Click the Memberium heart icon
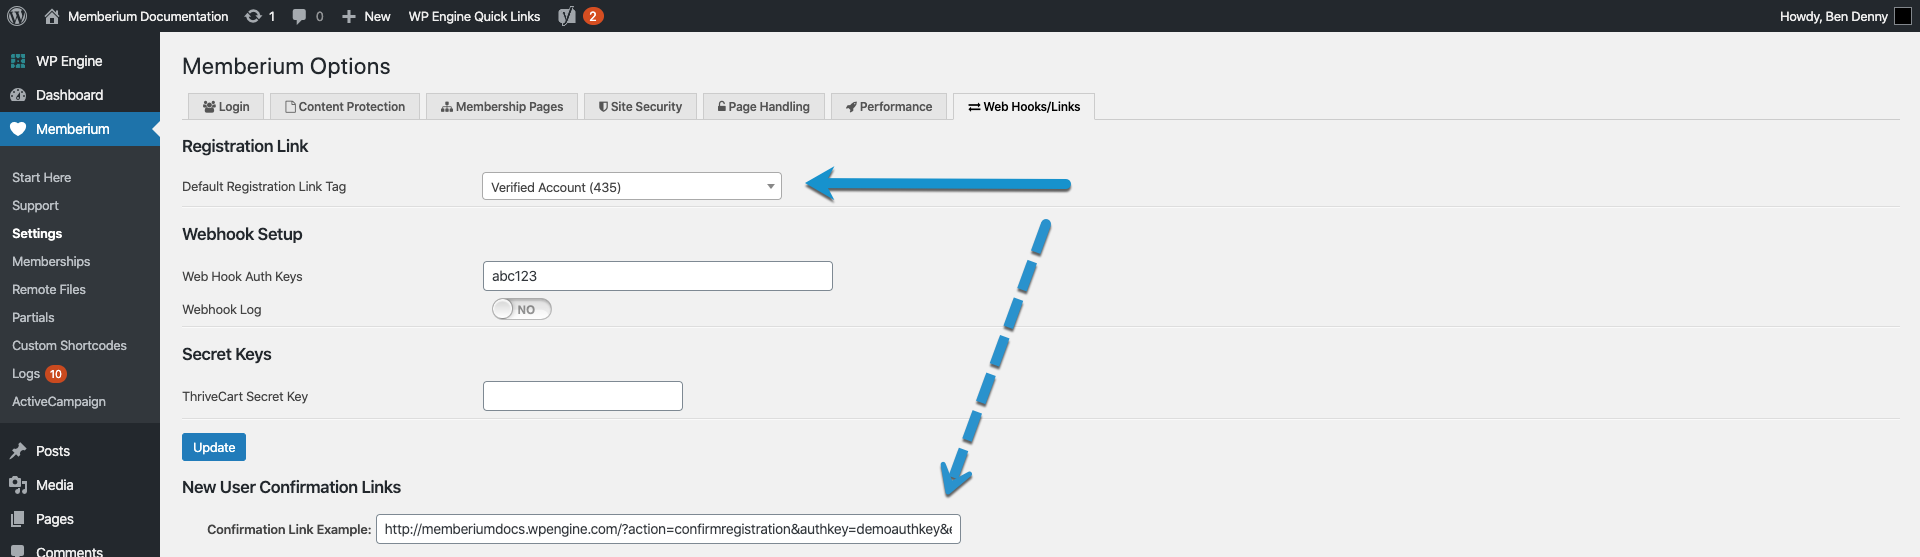1920x557 pixels. pos(18,129)
